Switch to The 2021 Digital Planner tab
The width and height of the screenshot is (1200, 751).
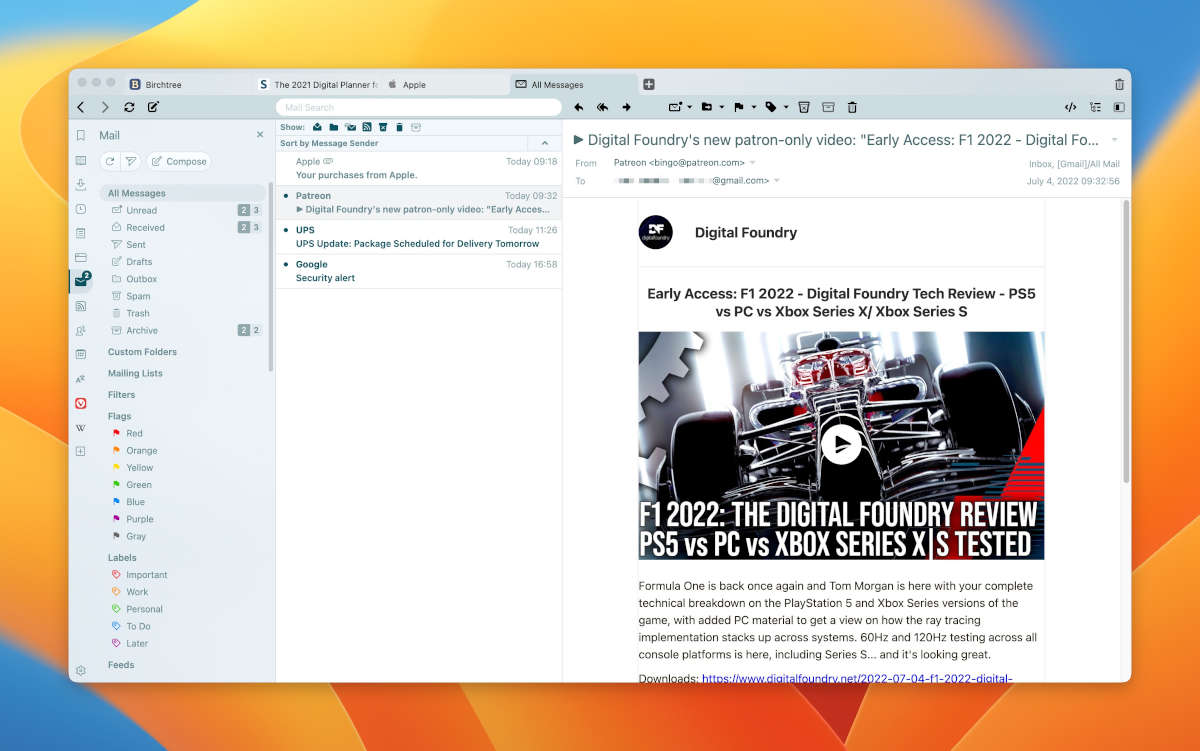318,85
